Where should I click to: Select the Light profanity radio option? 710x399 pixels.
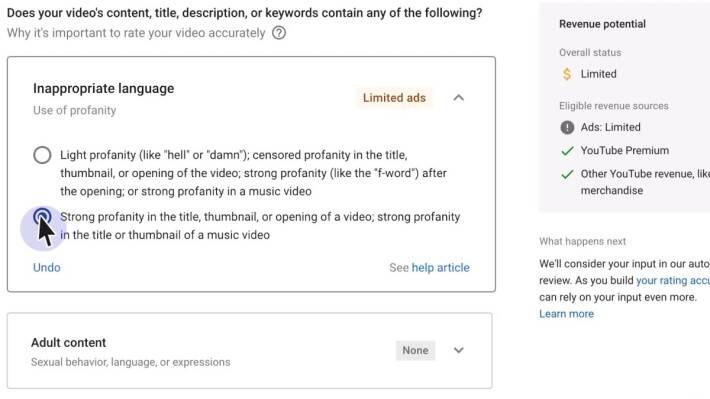[42, 155]
